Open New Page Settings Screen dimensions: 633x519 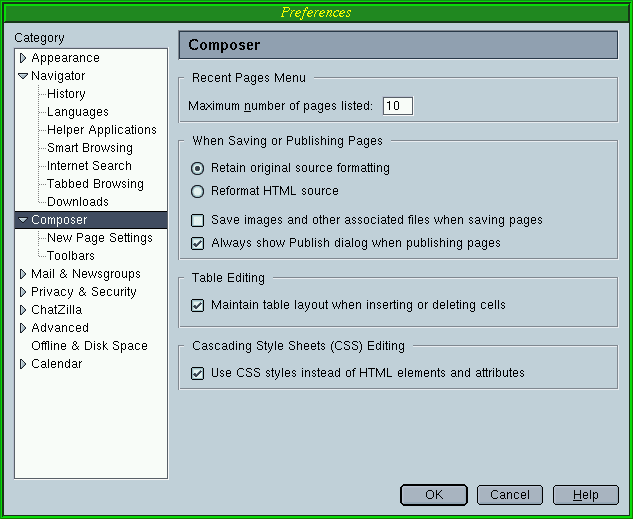pyautogui.click(x=100, y=238)
